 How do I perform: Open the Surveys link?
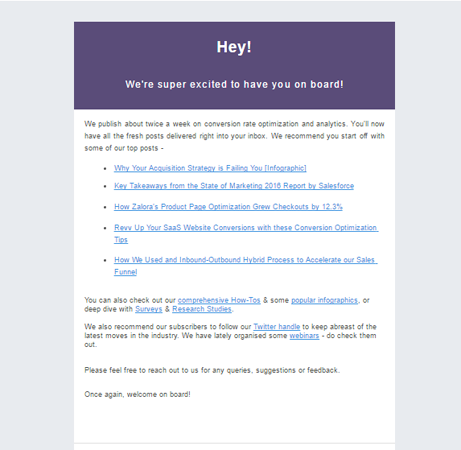[148, 309]
